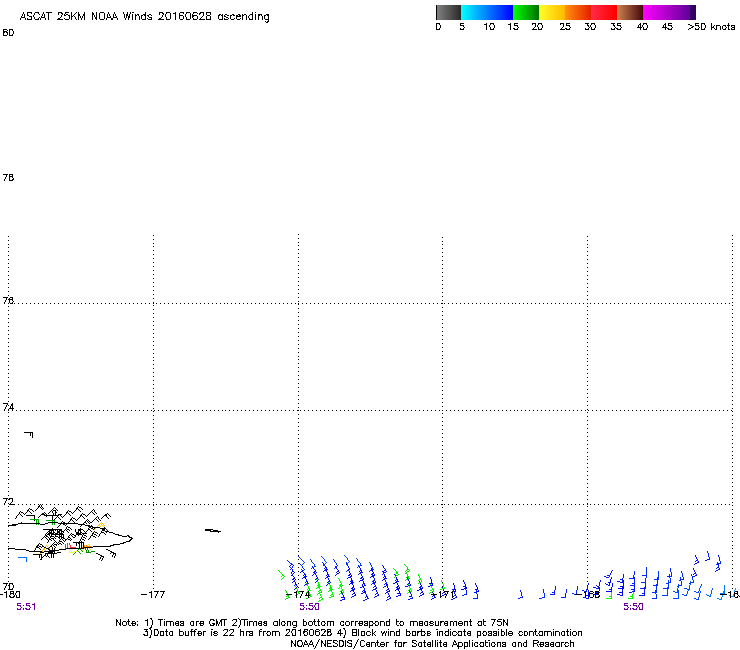Pick the red 30-35 knots color segment
Viewport: 740px width, 650px height.
(x=604, y=12)
